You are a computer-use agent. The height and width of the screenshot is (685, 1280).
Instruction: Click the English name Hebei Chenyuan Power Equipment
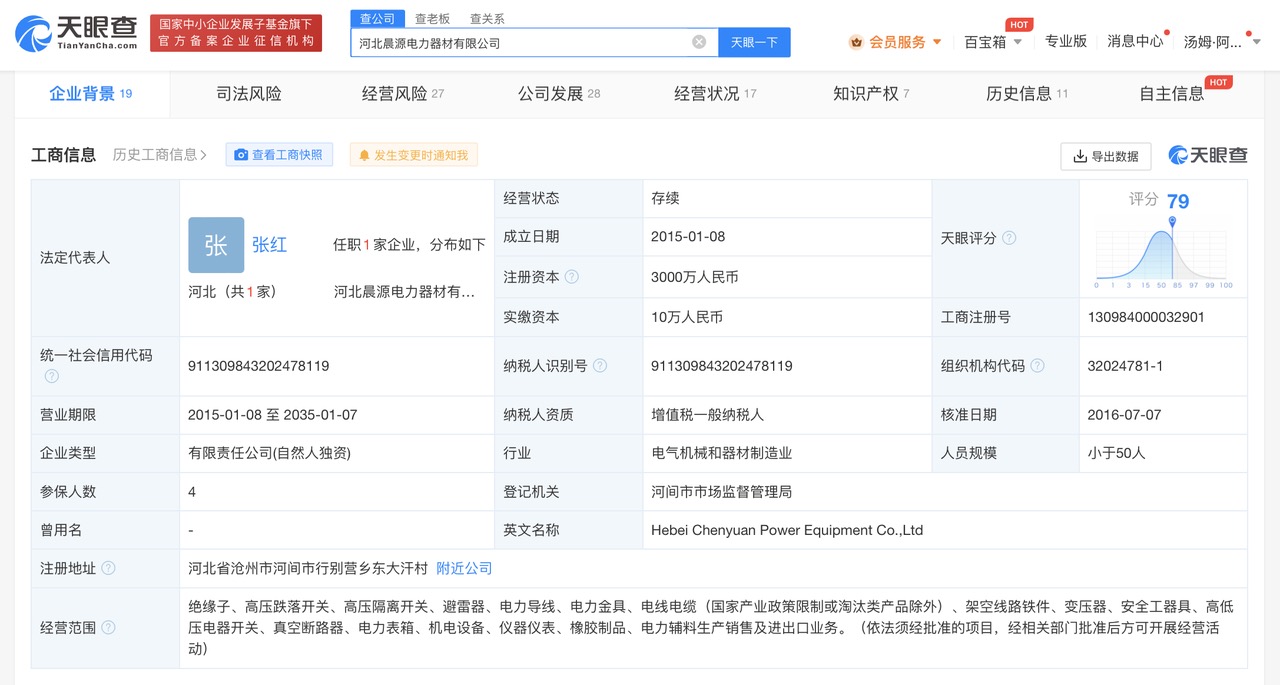(x=787, y=530)
